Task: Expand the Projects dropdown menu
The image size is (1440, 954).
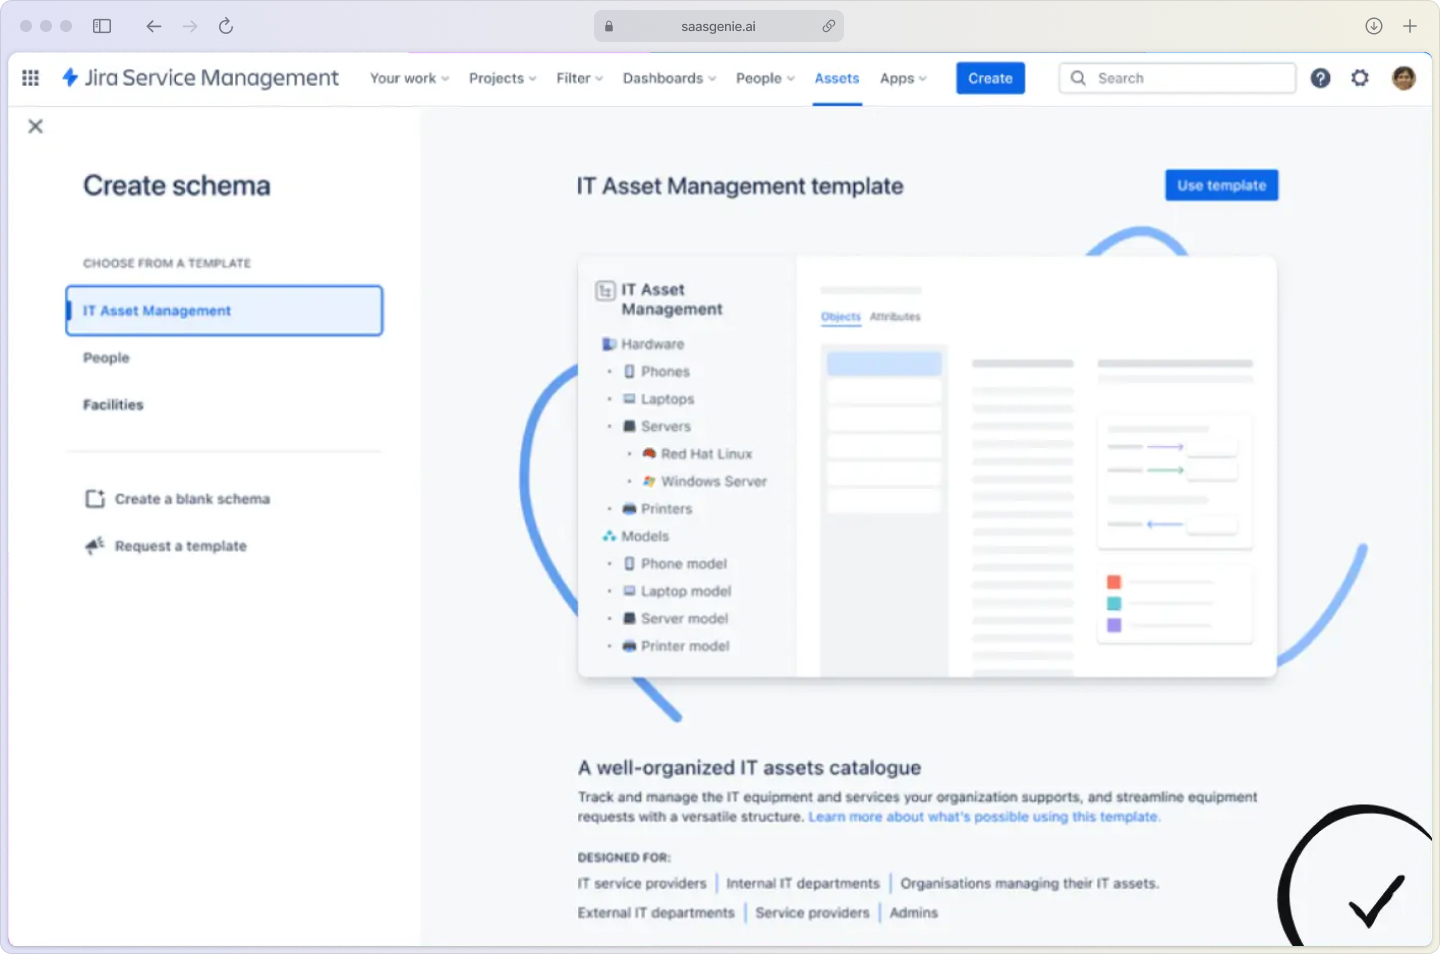Action: pyautogui.click(x=502, y=78)
